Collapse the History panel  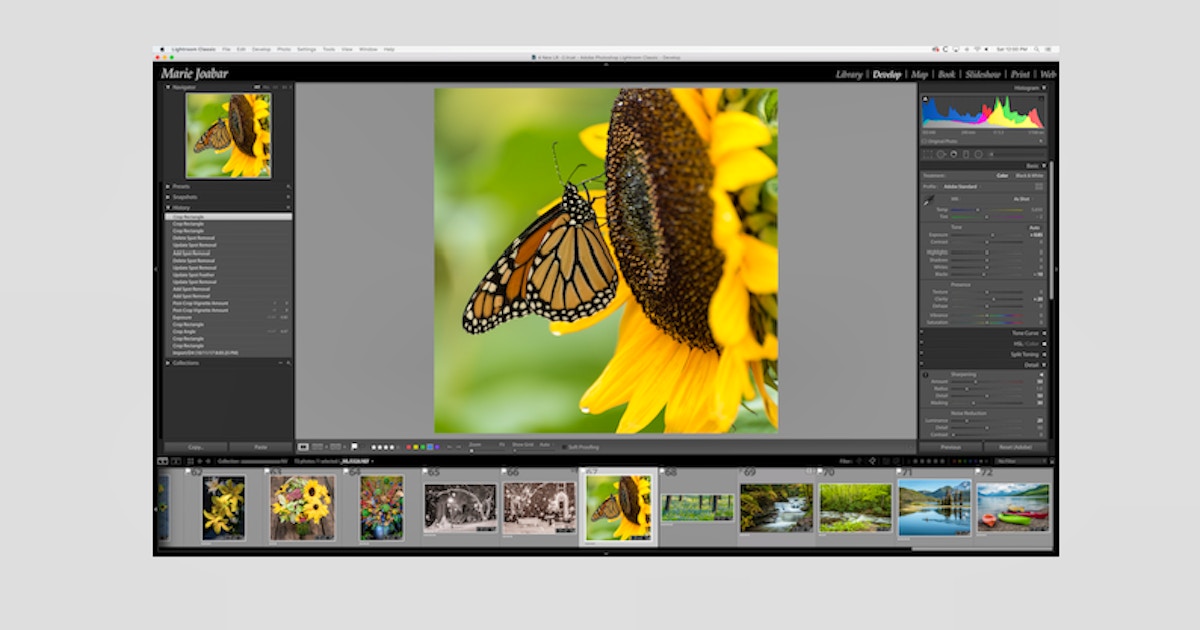click(168, 207)
